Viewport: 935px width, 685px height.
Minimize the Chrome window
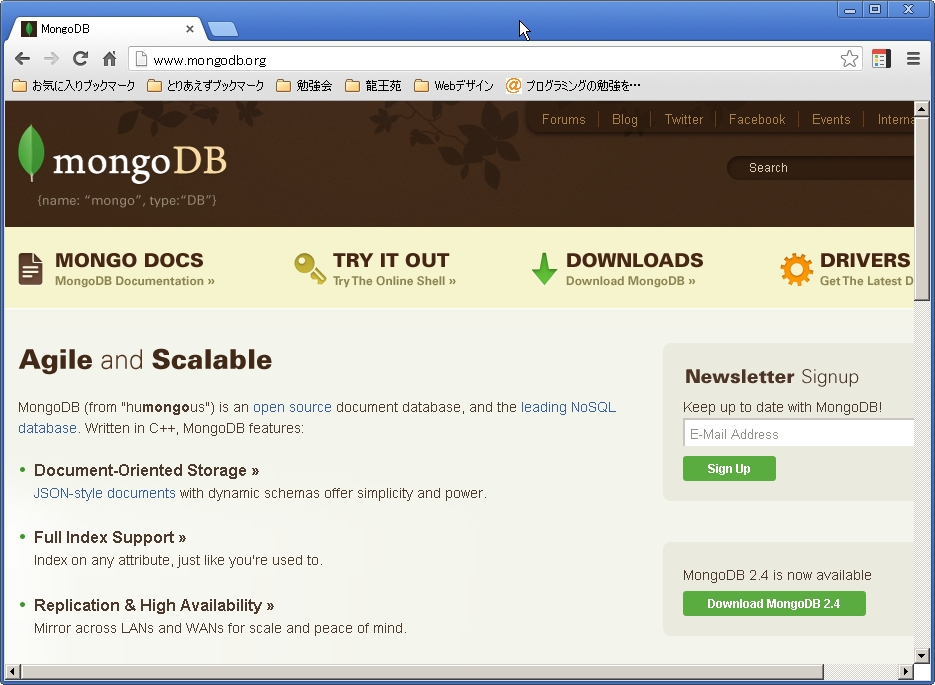click(x=850, y=10)
